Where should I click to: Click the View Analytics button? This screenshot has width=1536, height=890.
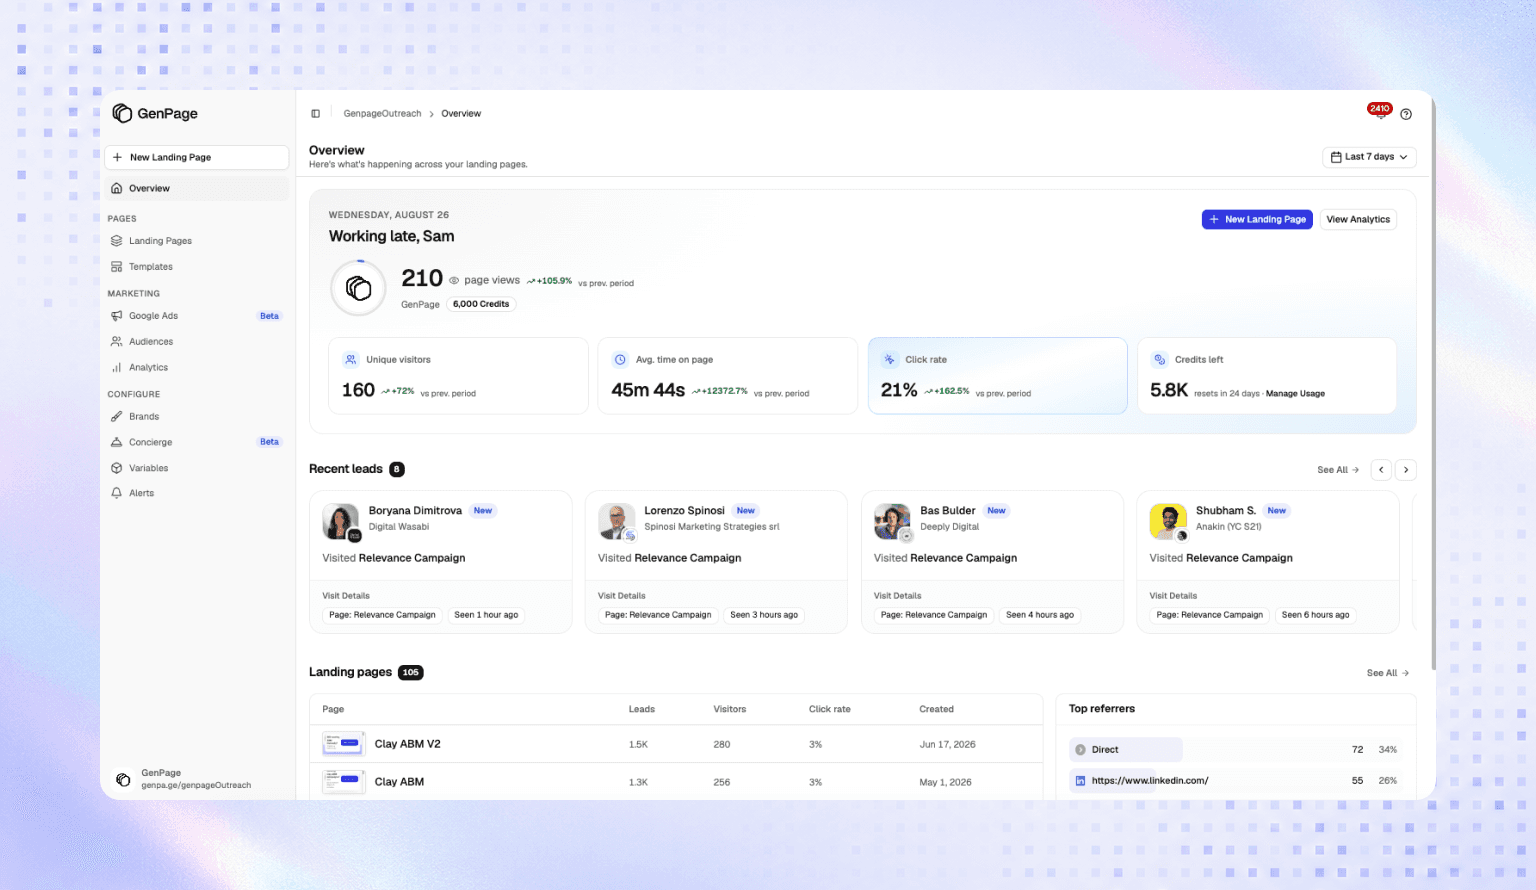[1358, 219]
